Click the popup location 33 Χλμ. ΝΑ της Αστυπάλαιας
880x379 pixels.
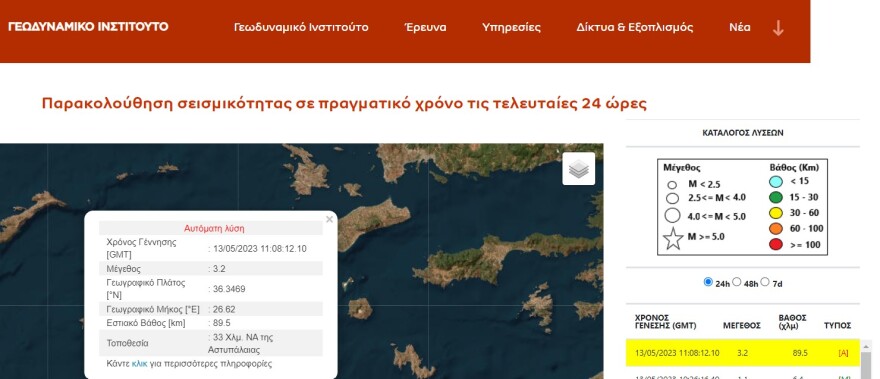240,344
